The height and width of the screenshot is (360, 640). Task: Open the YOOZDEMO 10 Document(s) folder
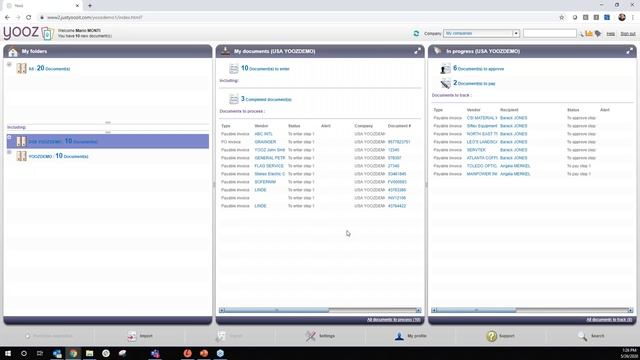pyautogui.click(x=58, y=156)
